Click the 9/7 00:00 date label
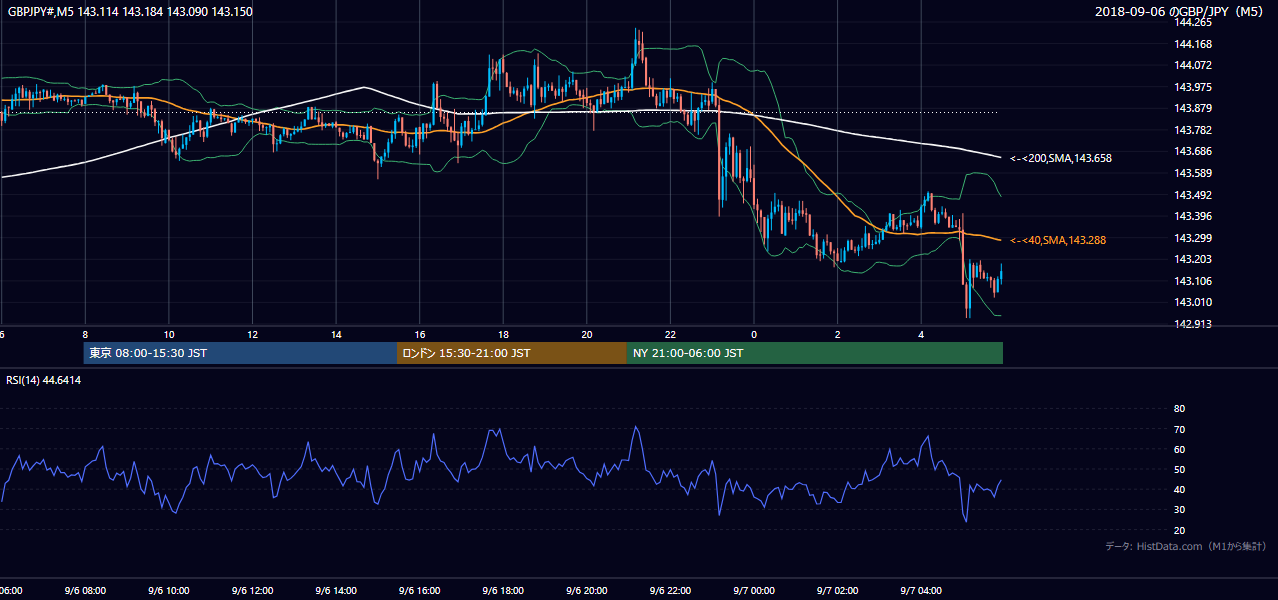 pos(754,590)
